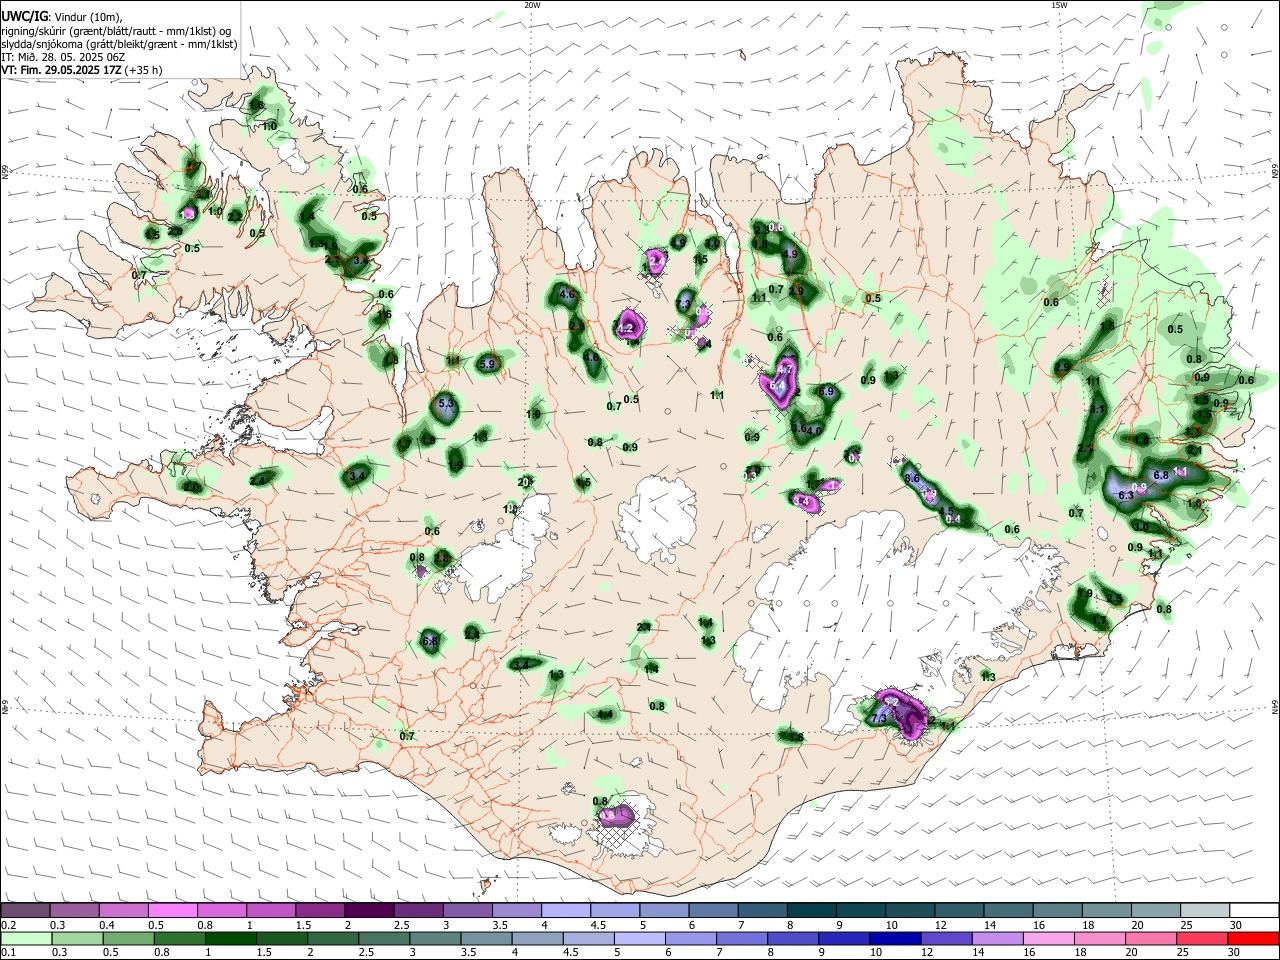Select the slydda/snjókoma legend description line
Screen dimensions: 1280x960
click(119, 44)
